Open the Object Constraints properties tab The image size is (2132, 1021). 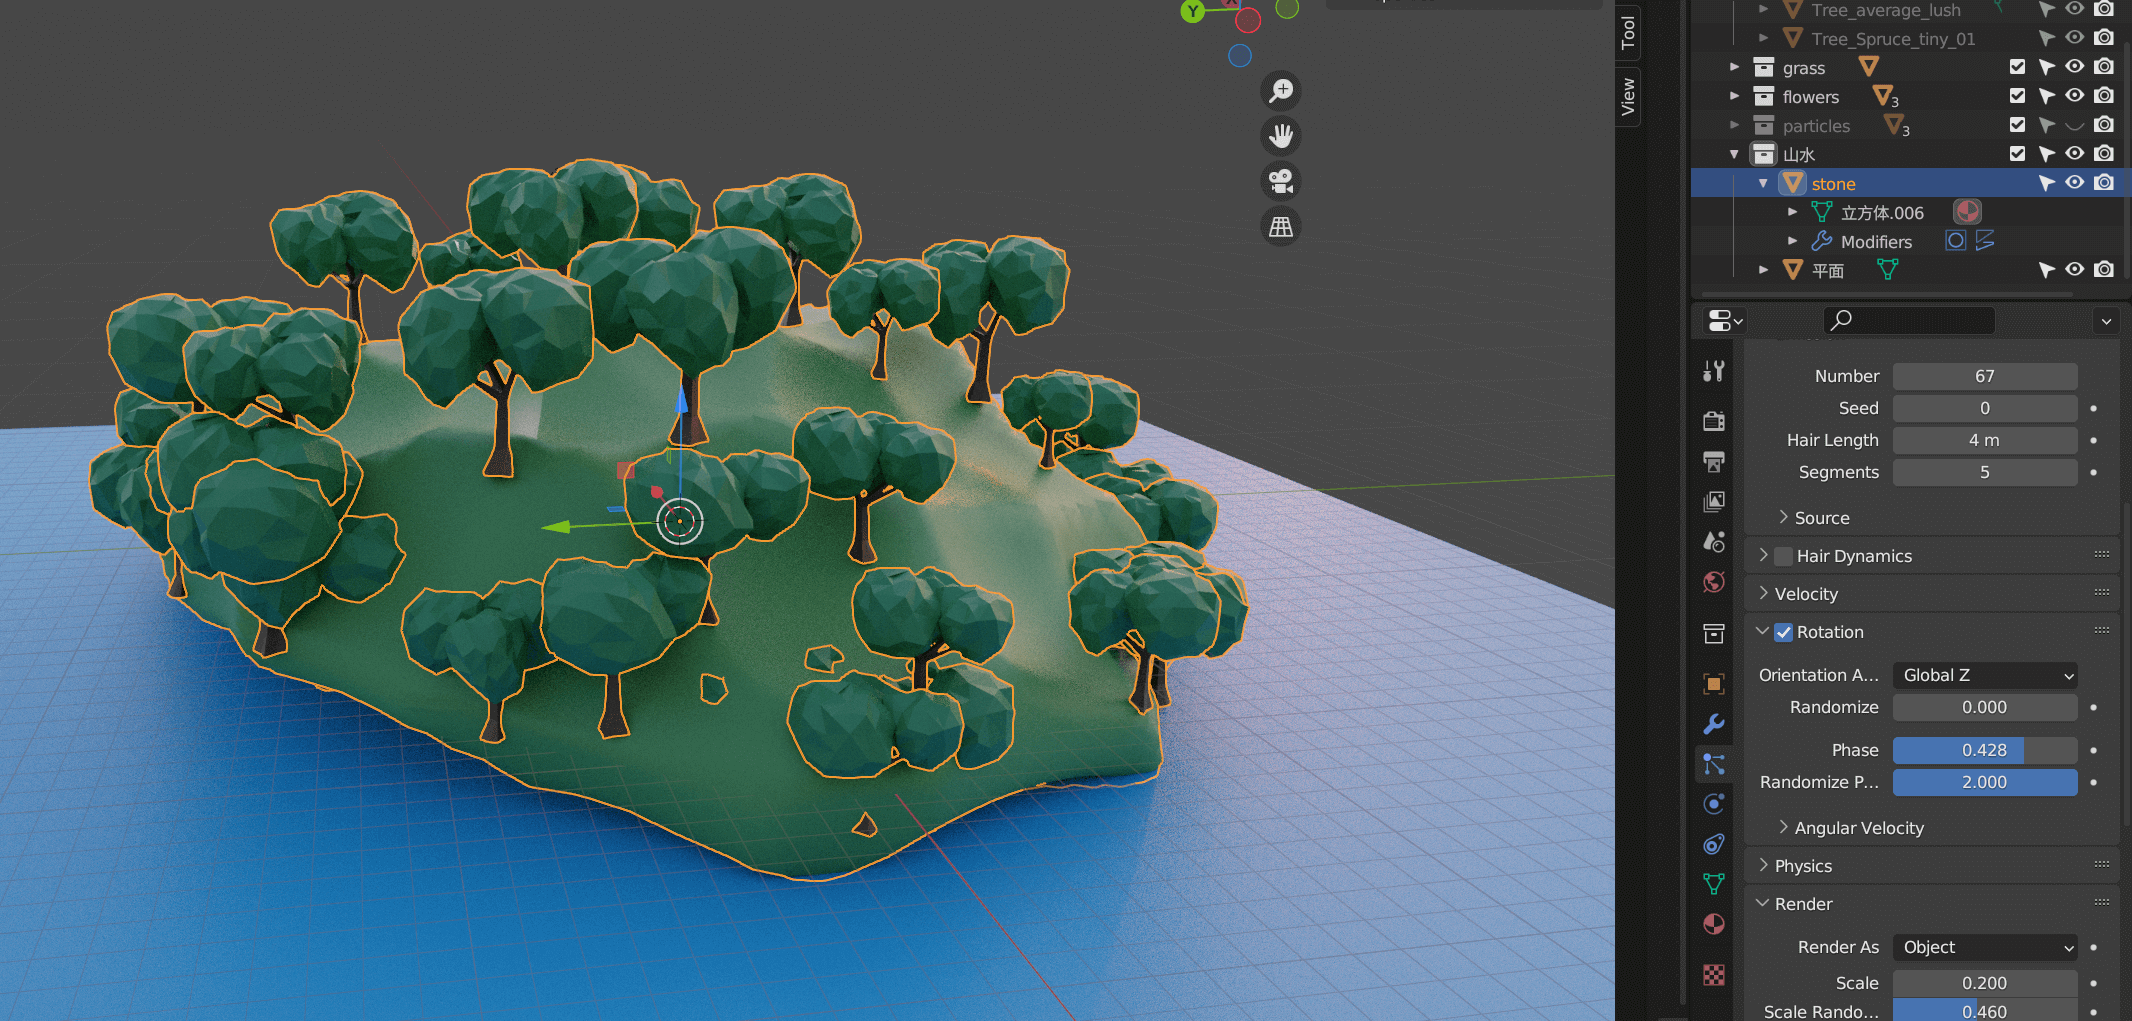click(1714, 844)
